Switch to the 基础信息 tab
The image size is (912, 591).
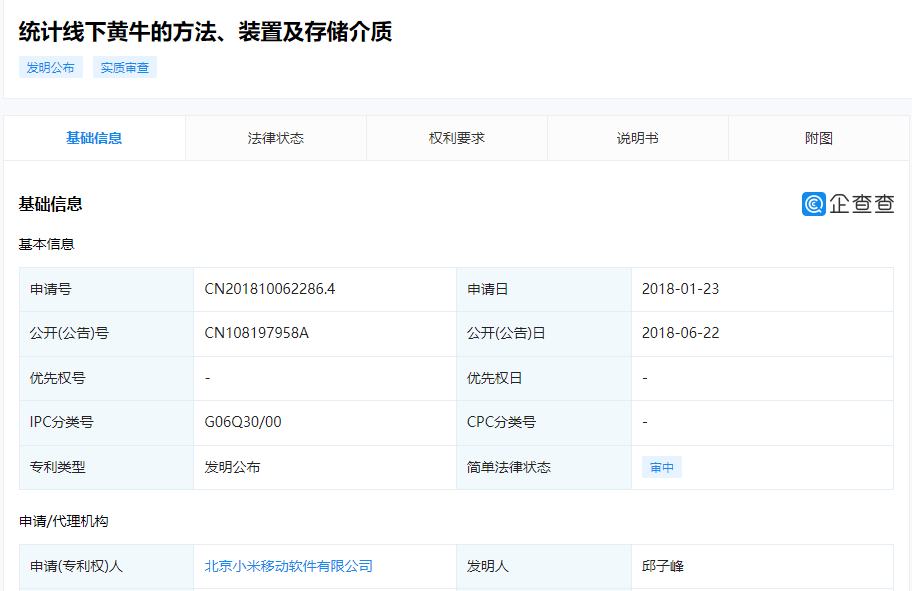click(94, 138)
